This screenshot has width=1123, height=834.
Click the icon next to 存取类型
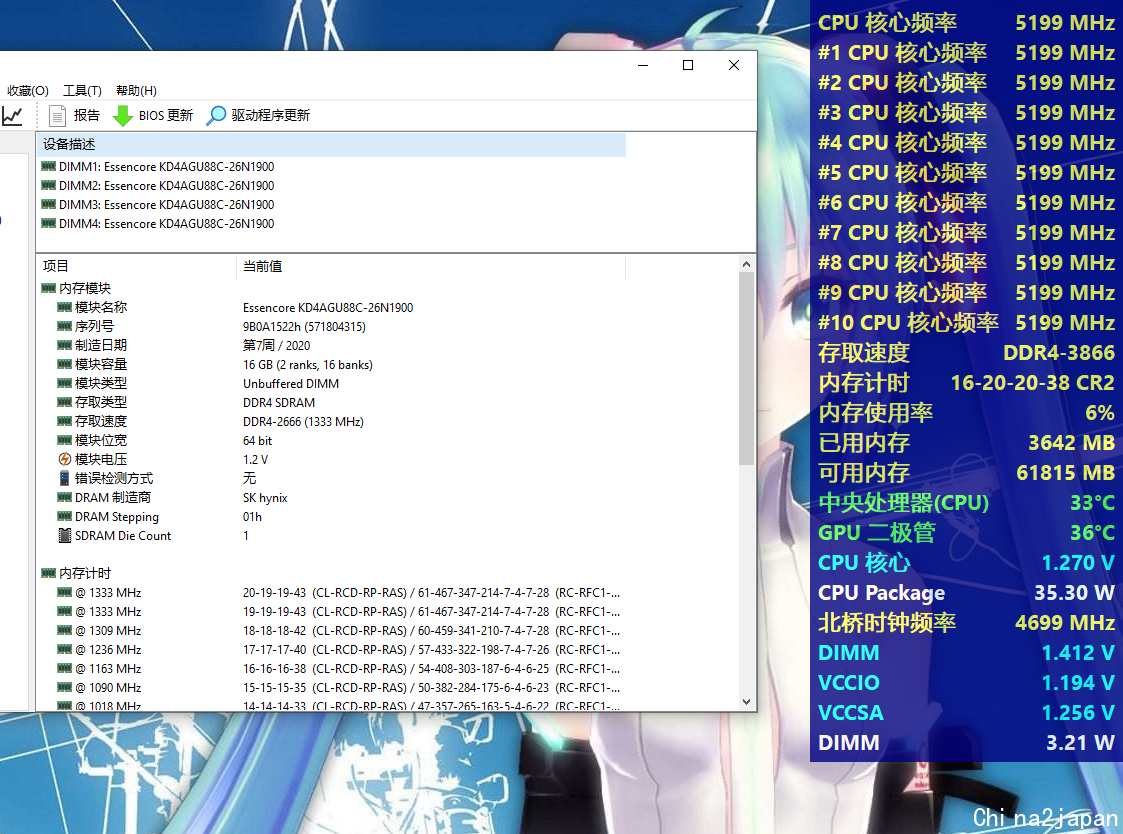[x=64, y=402]
